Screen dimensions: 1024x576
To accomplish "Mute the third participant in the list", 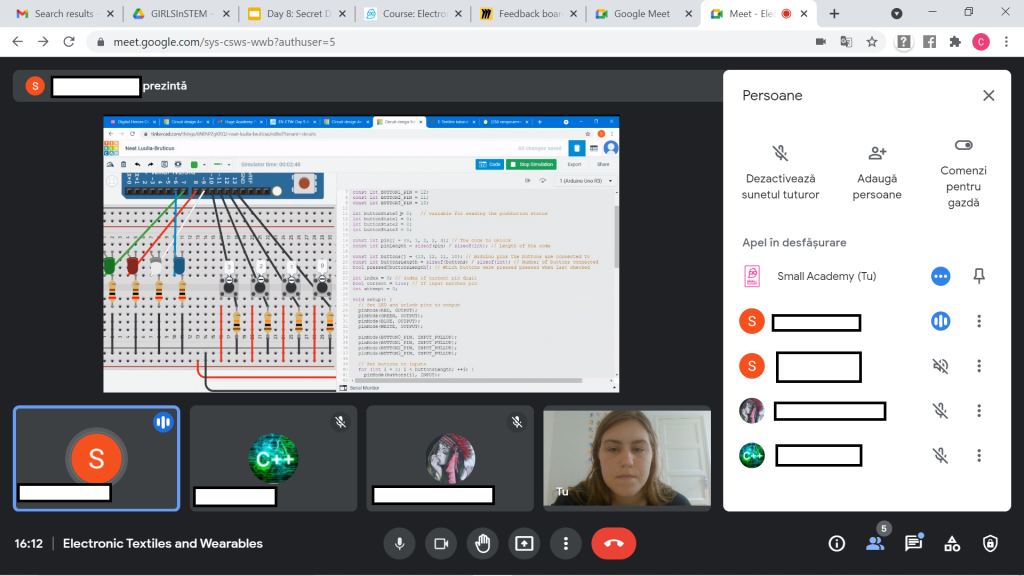I will 940,411.
